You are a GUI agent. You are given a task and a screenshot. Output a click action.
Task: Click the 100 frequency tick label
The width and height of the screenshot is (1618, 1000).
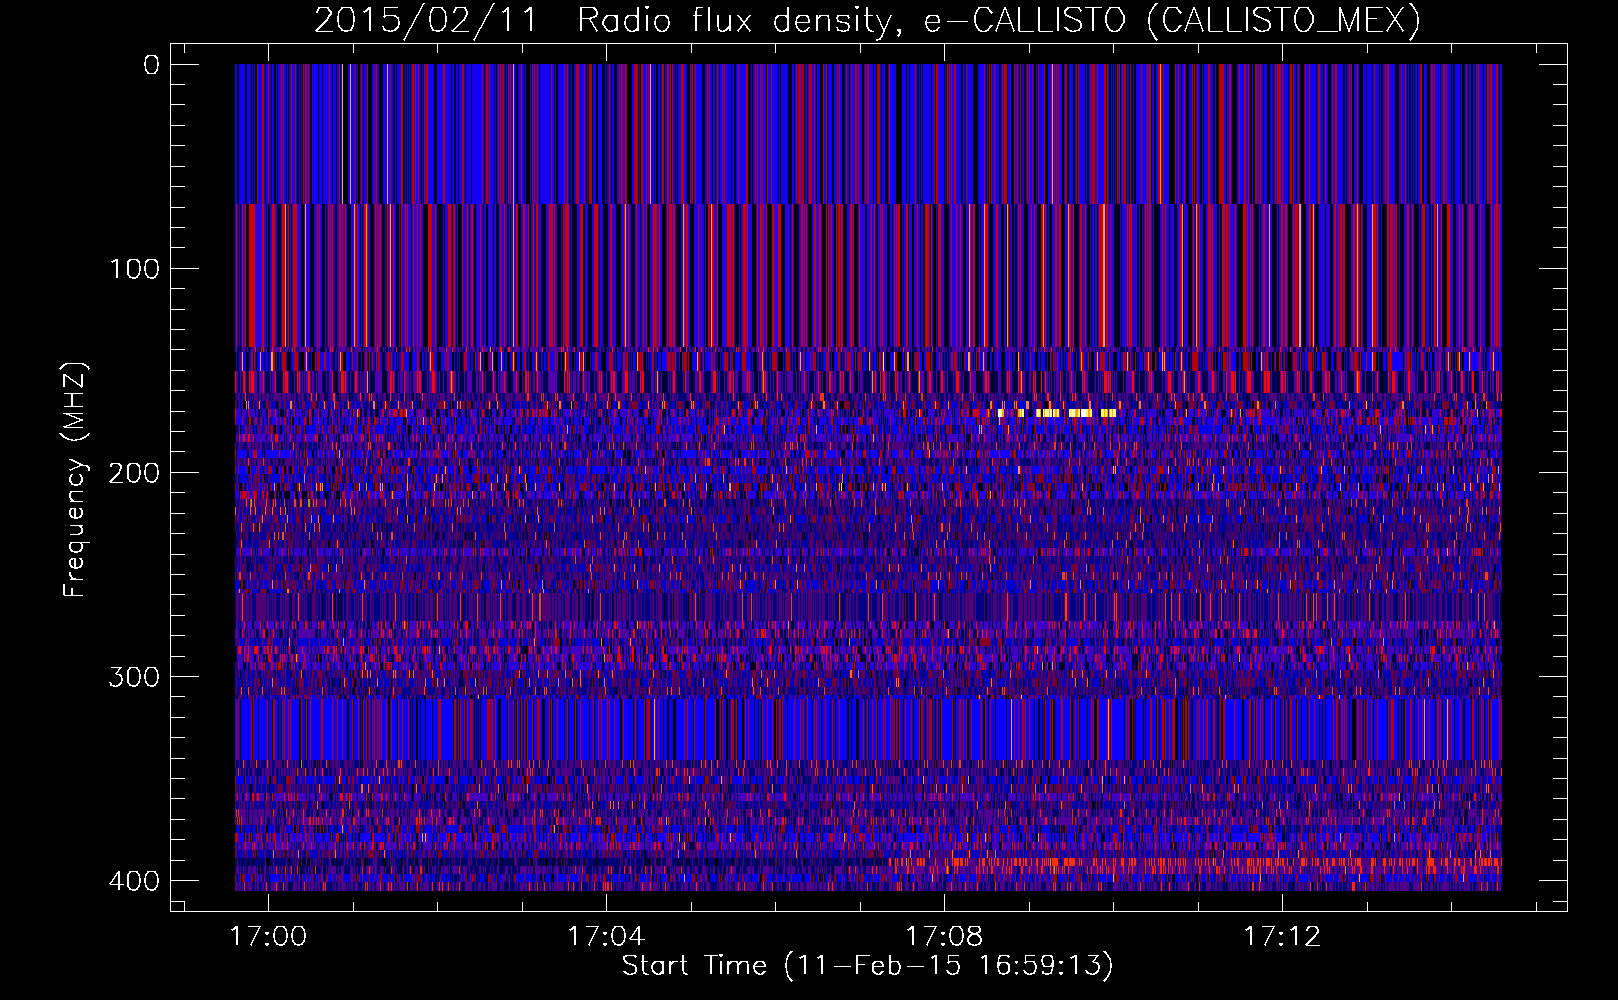pyautogui.click(x=134, y=269)
